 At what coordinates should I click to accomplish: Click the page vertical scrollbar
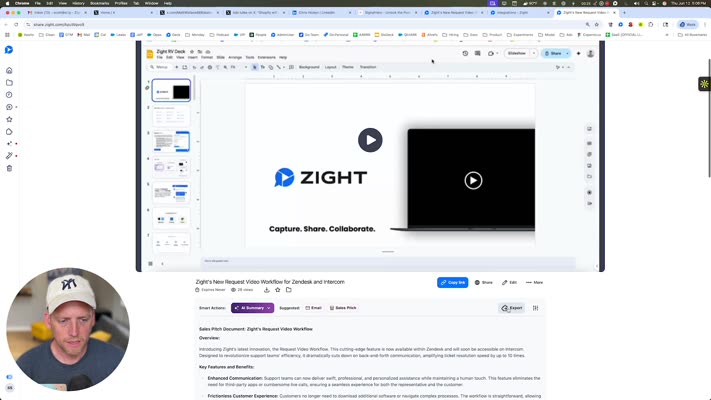(x=709, y=118)
